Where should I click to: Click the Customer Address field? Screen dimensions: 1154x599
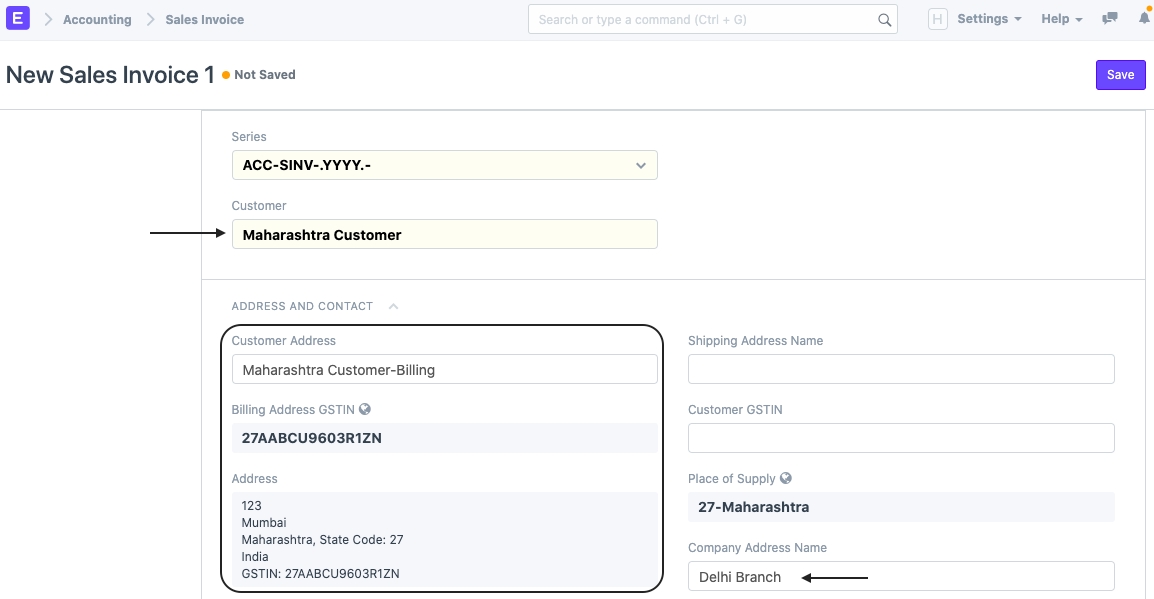pos(444,369)
